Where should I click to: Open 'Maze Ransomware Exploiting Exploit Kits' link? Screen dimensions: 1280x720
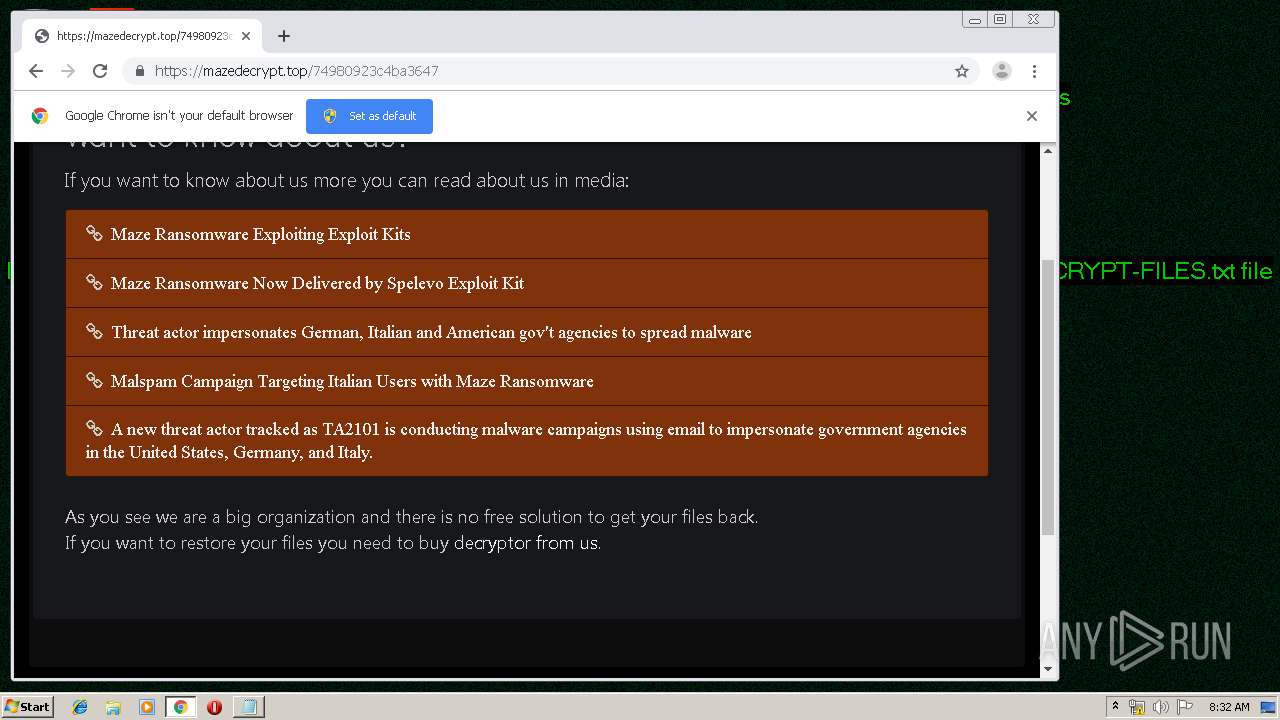tap(261, 234)
